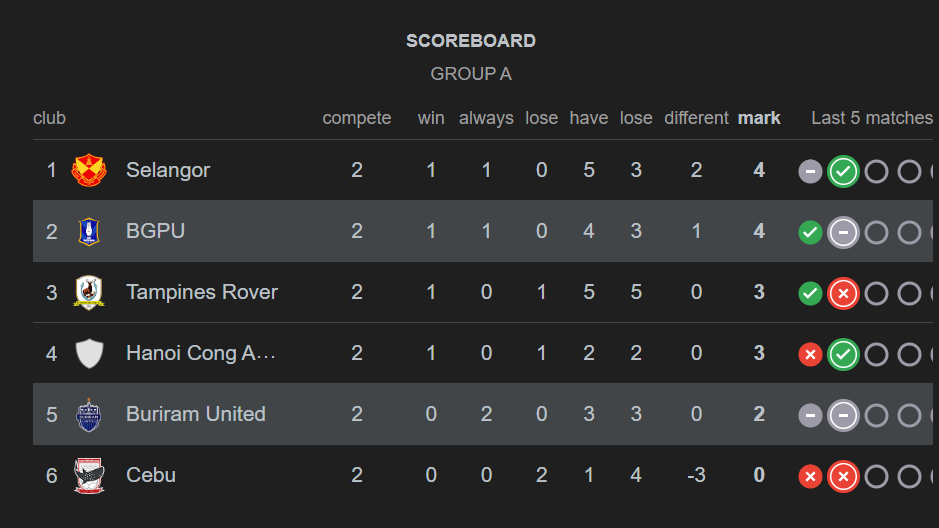This screenshot has height=528, width=939.
Task: Click the Last 5 matches header
Action: coord(871,118)
